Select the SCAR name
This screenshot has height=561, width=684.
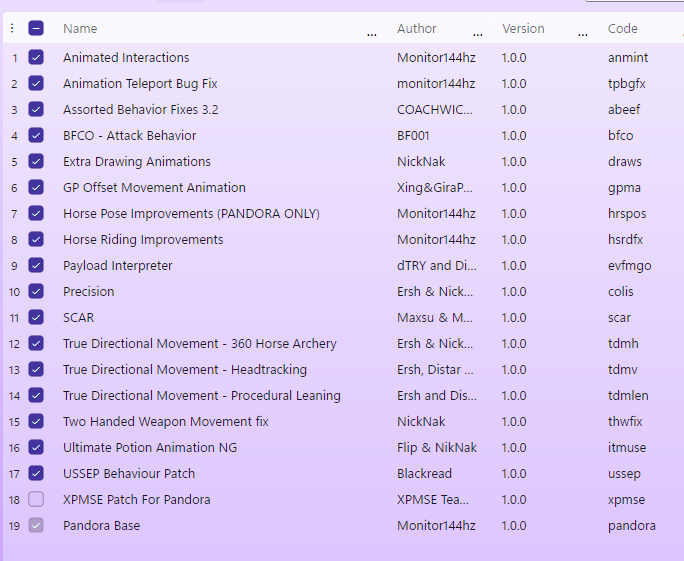pos(79,318)
